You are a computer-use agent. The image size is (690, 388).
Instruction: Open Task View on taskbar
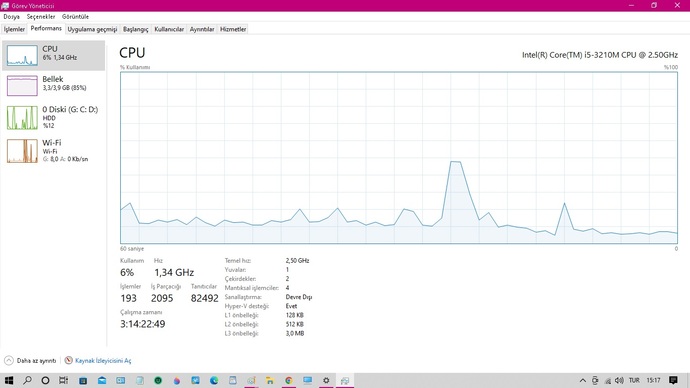(x=64, y=381)
